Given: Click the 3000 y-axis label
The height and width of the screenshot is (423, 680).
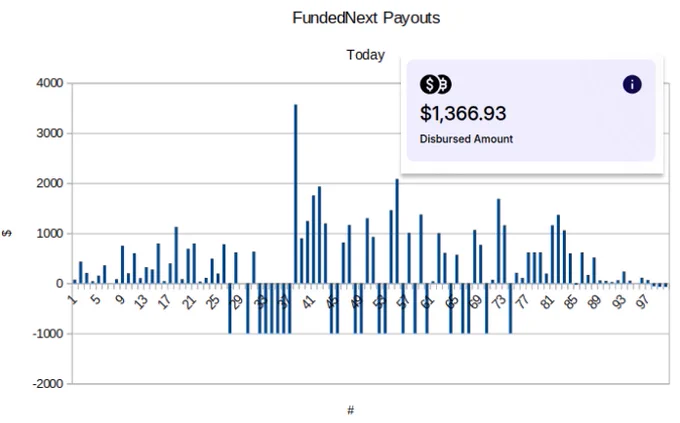Looking at the screenshot, I should coord(50,133).
